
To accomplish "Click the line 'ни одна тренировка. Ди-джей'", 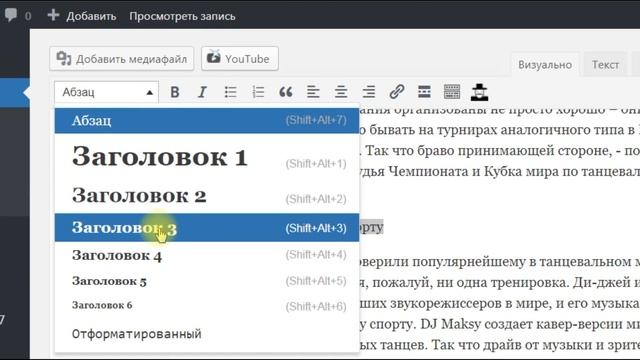I will 500,282.
